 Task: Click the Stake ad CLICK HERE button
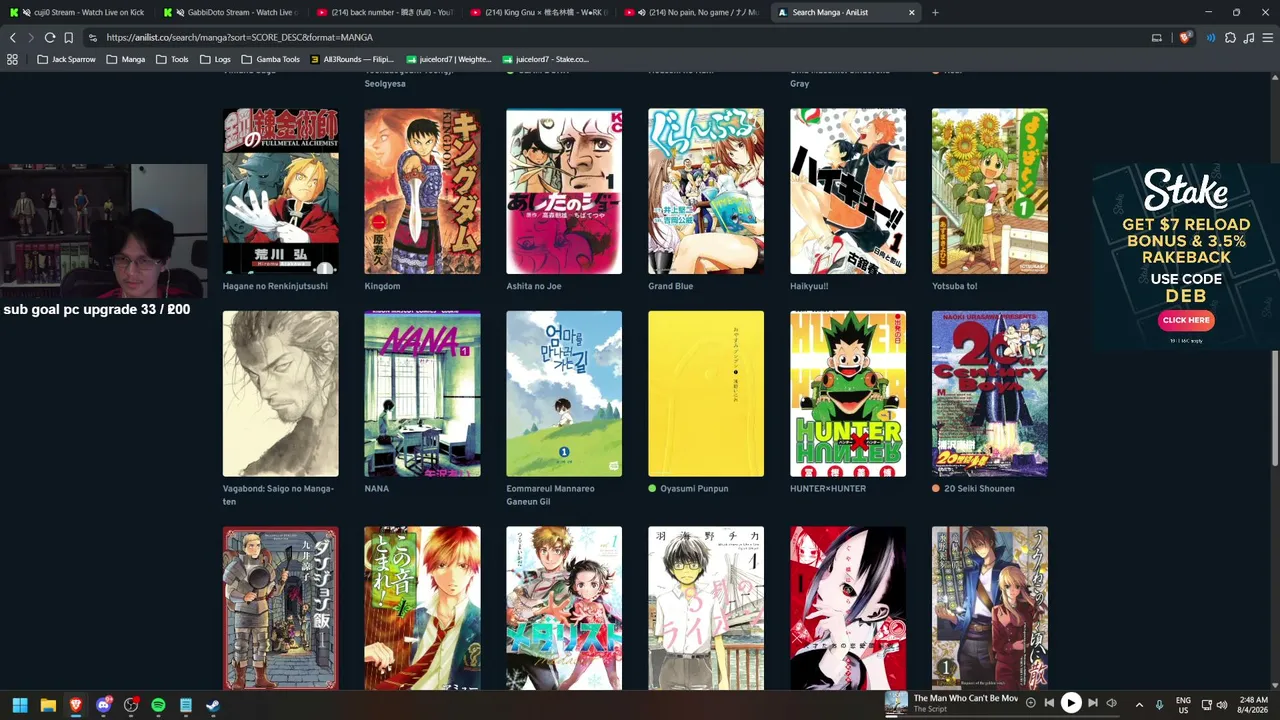click(1186, 320)
